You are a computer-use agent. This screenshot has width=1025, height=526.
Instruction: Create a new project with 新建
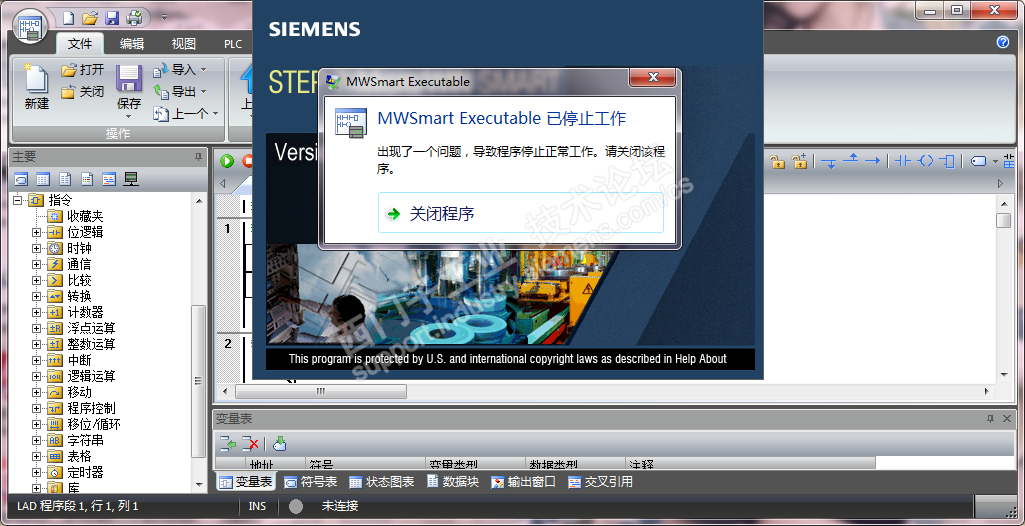pyautogui.click(x=37, y=86)
